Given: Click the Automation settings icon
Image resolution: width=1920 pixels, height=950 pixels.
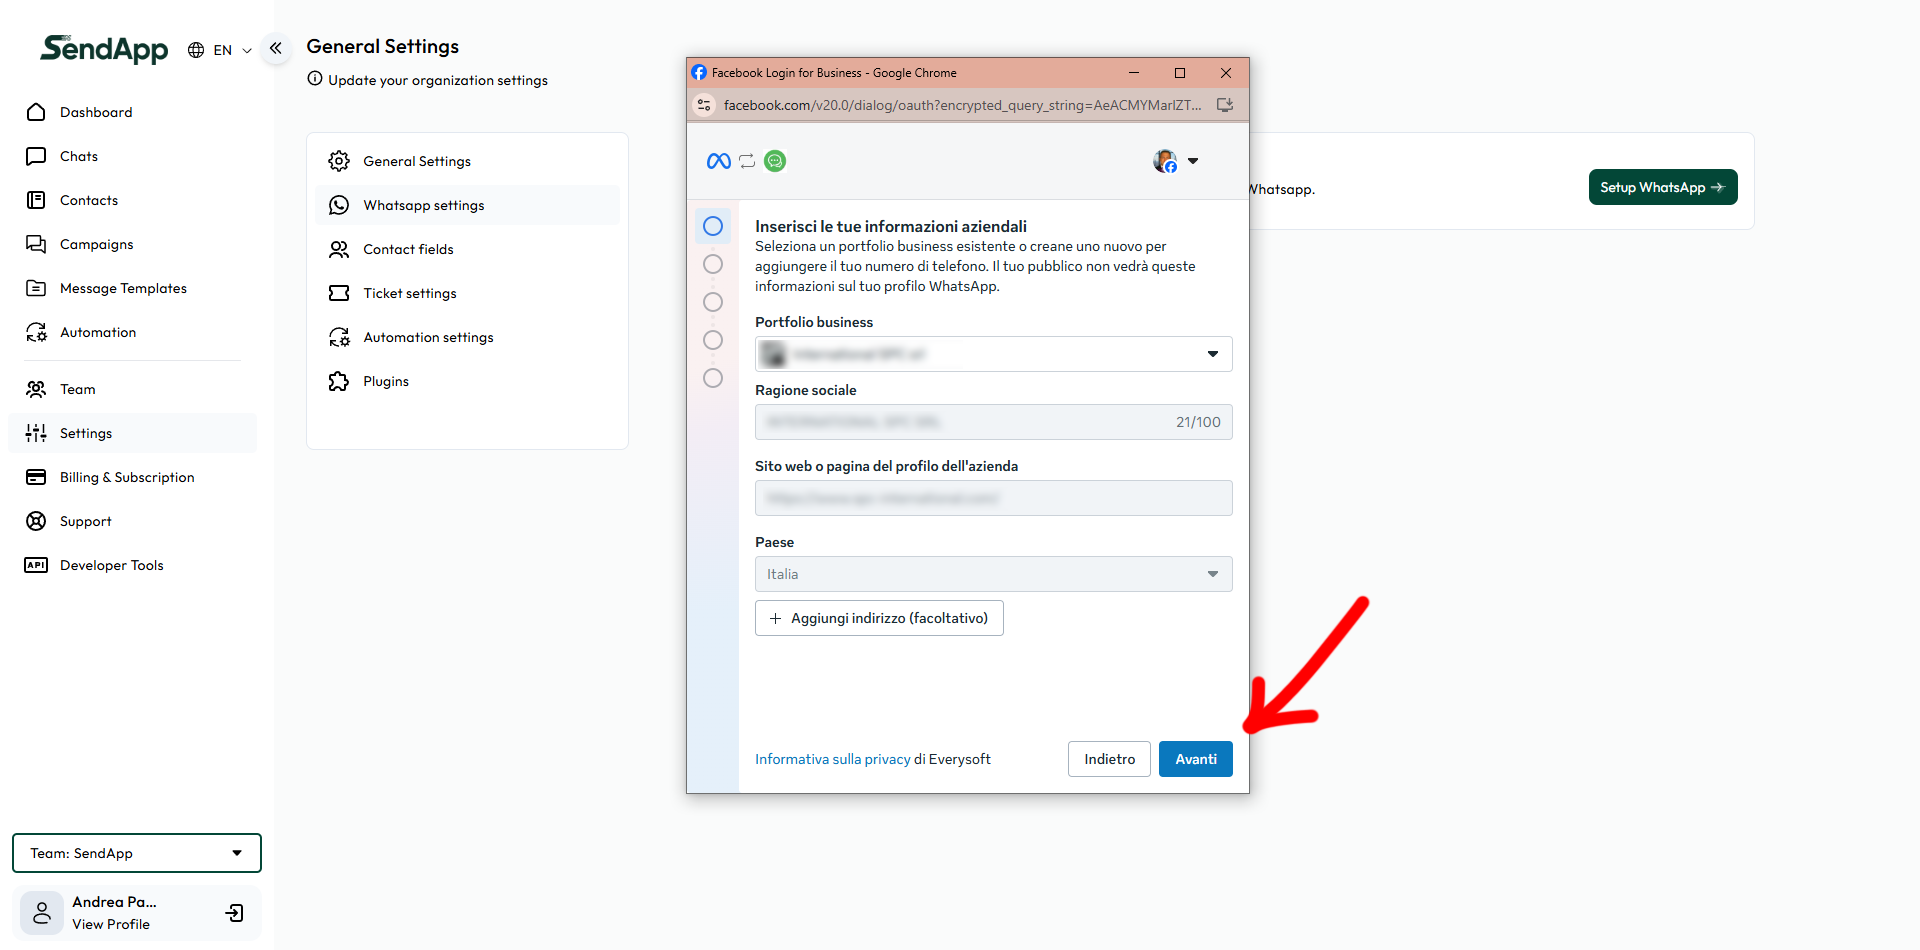Looking at the screenshot, I should click(x=339, y=337).
